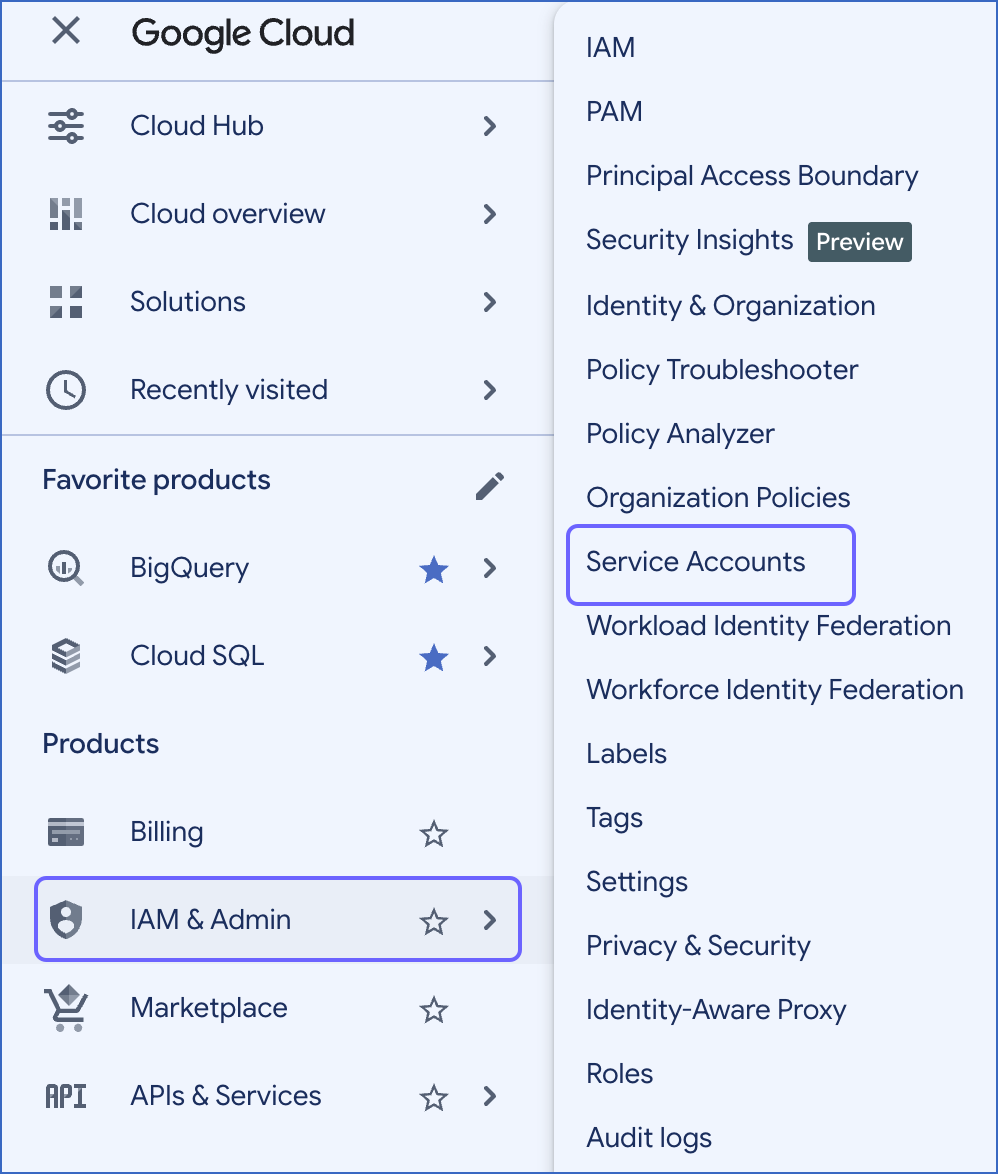The width and height of the screenshot is (998, 1174).
Task: Expand the IAM & Admin submenu chevron
Action: click(490, 919)
